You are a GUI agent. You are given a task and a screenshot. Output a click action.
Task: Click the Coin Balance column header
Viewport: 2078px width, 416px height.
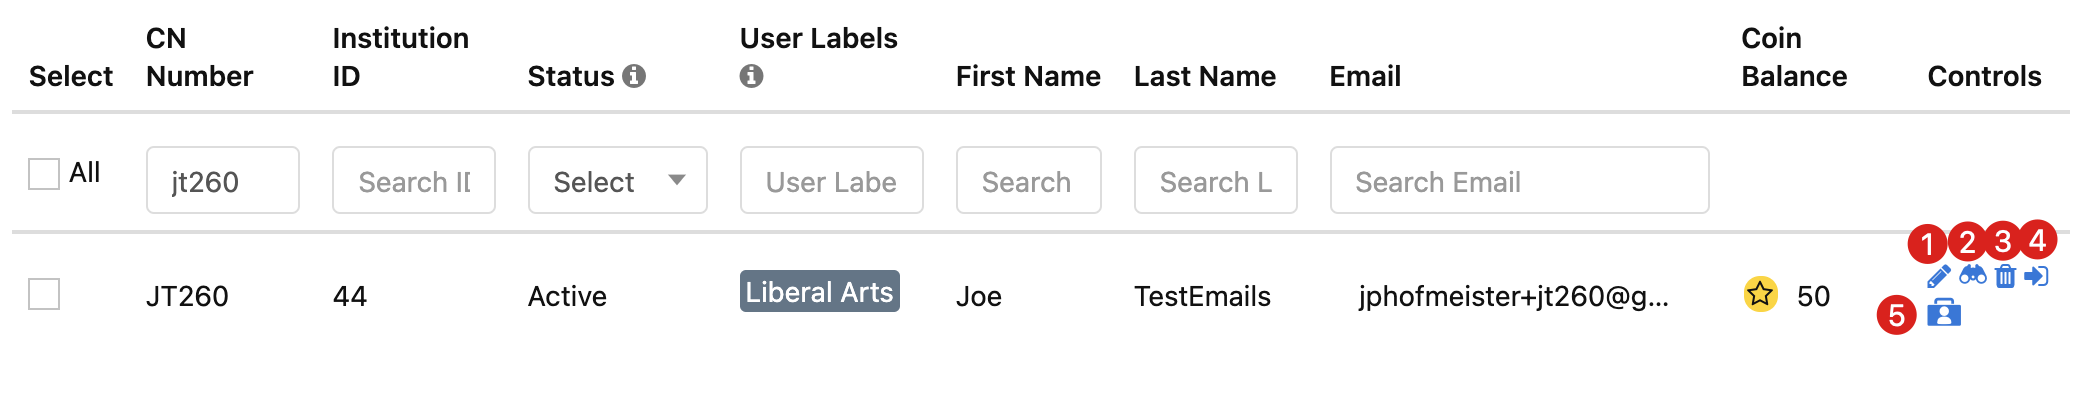[1794, 57]
